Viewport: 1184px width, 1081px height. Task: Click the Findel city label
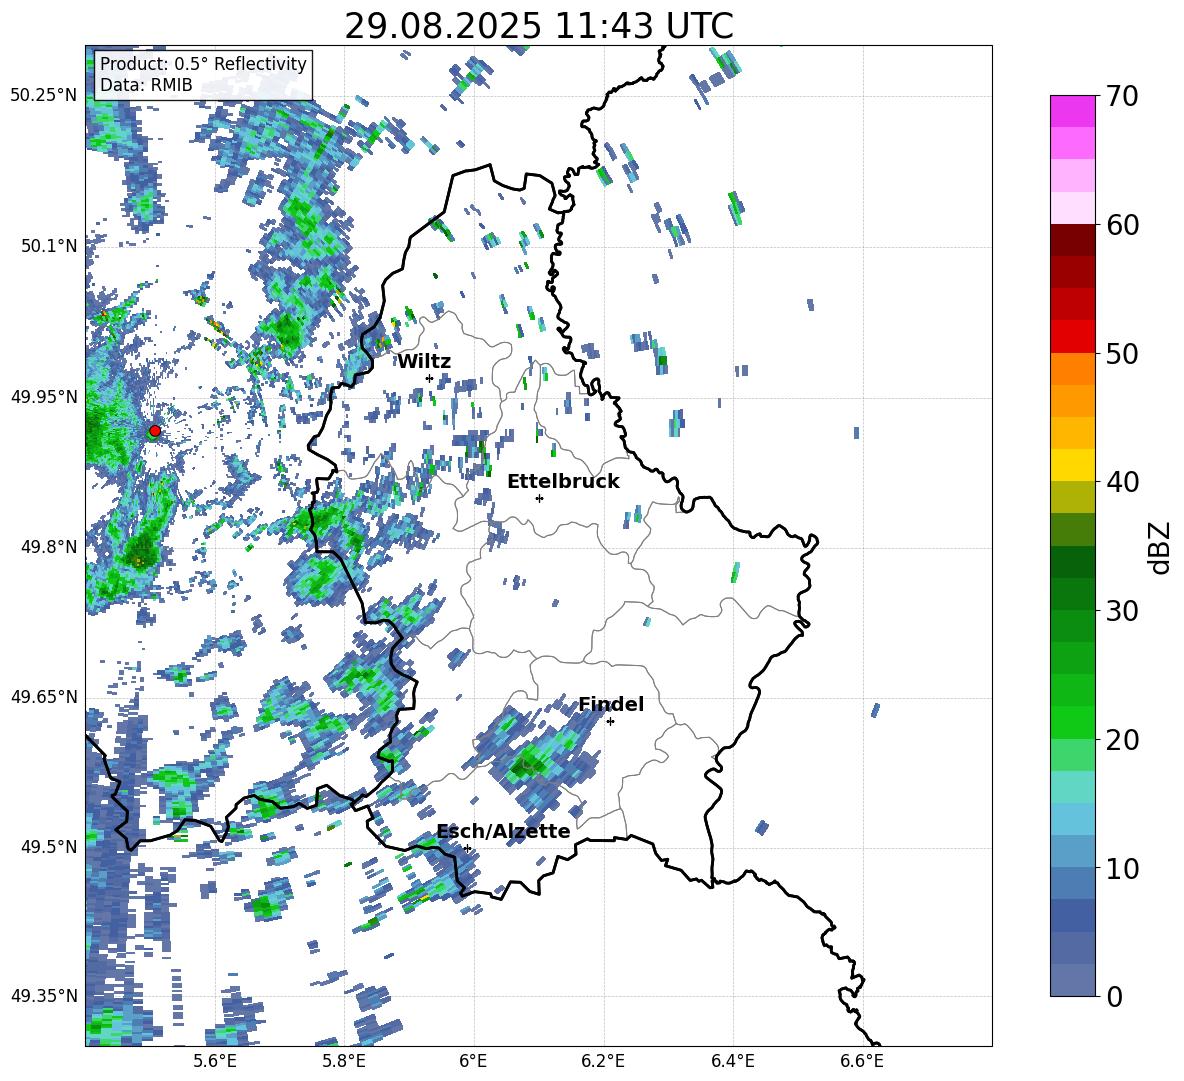611,704
